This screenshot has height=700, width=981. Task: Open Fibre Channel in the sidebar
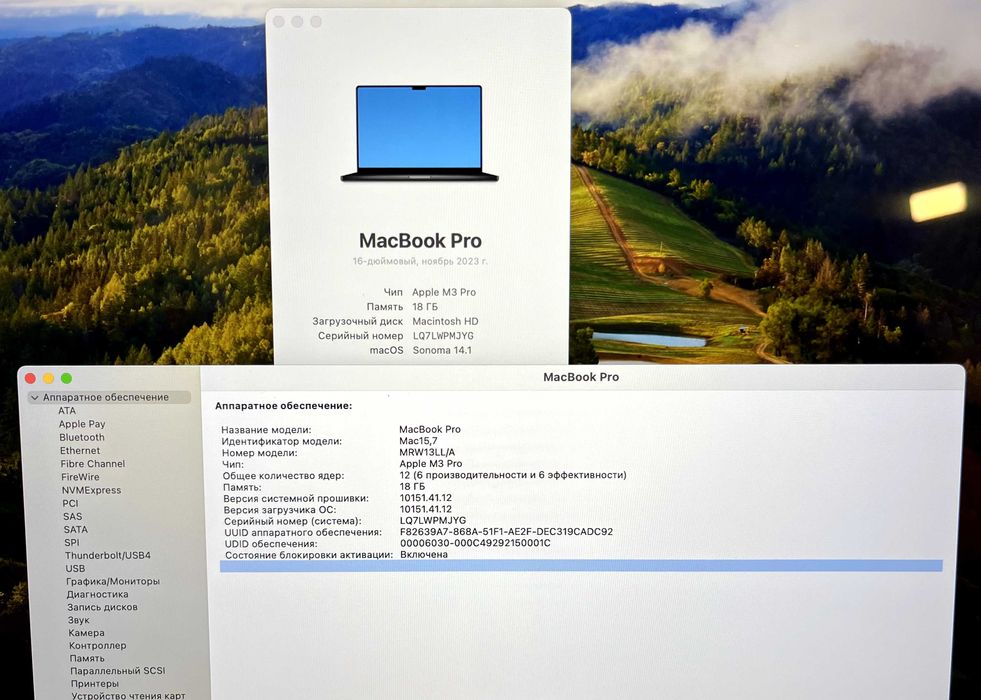click(93, 464)
